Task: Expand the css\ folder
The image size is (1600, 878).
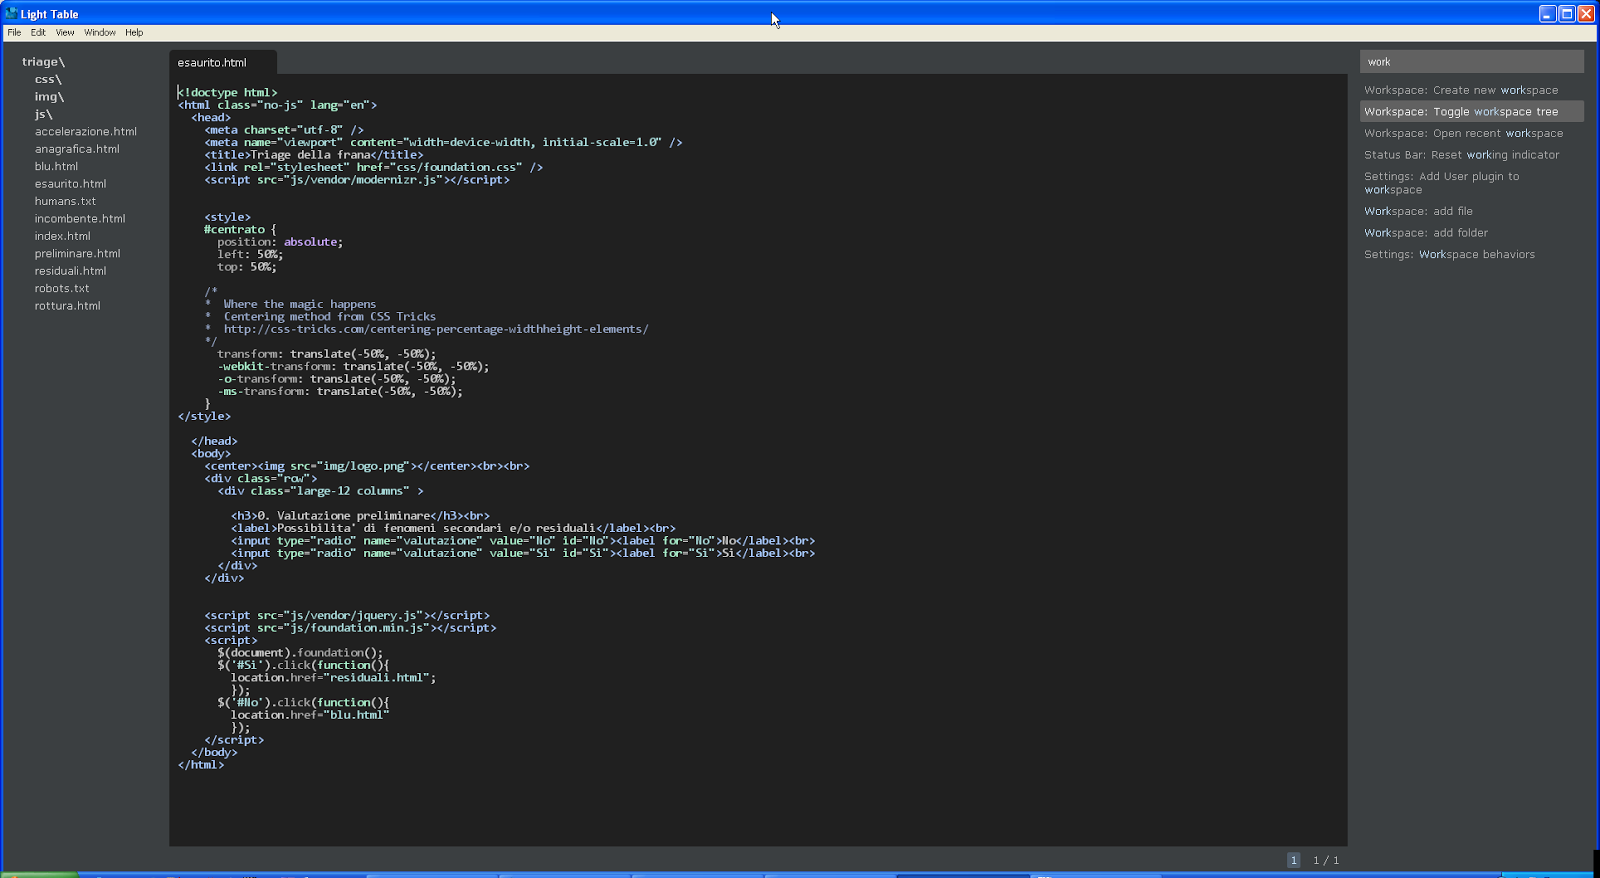Action: [x=48, y=79]
